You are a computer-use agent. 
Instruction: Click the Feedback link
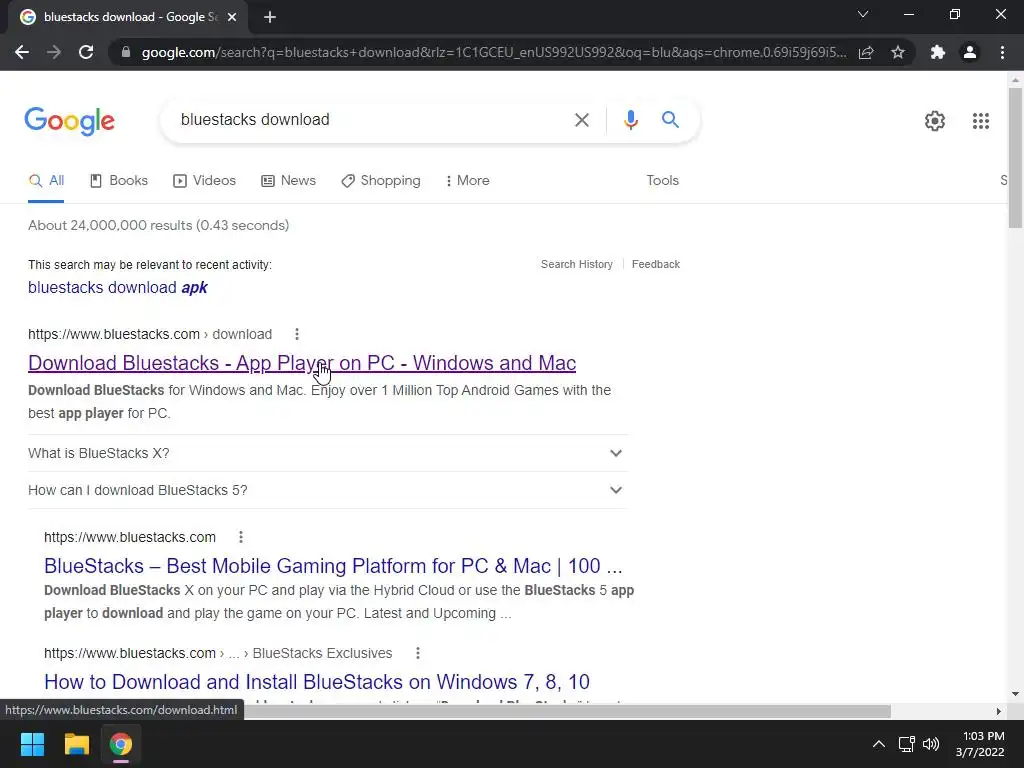(656, 264)
